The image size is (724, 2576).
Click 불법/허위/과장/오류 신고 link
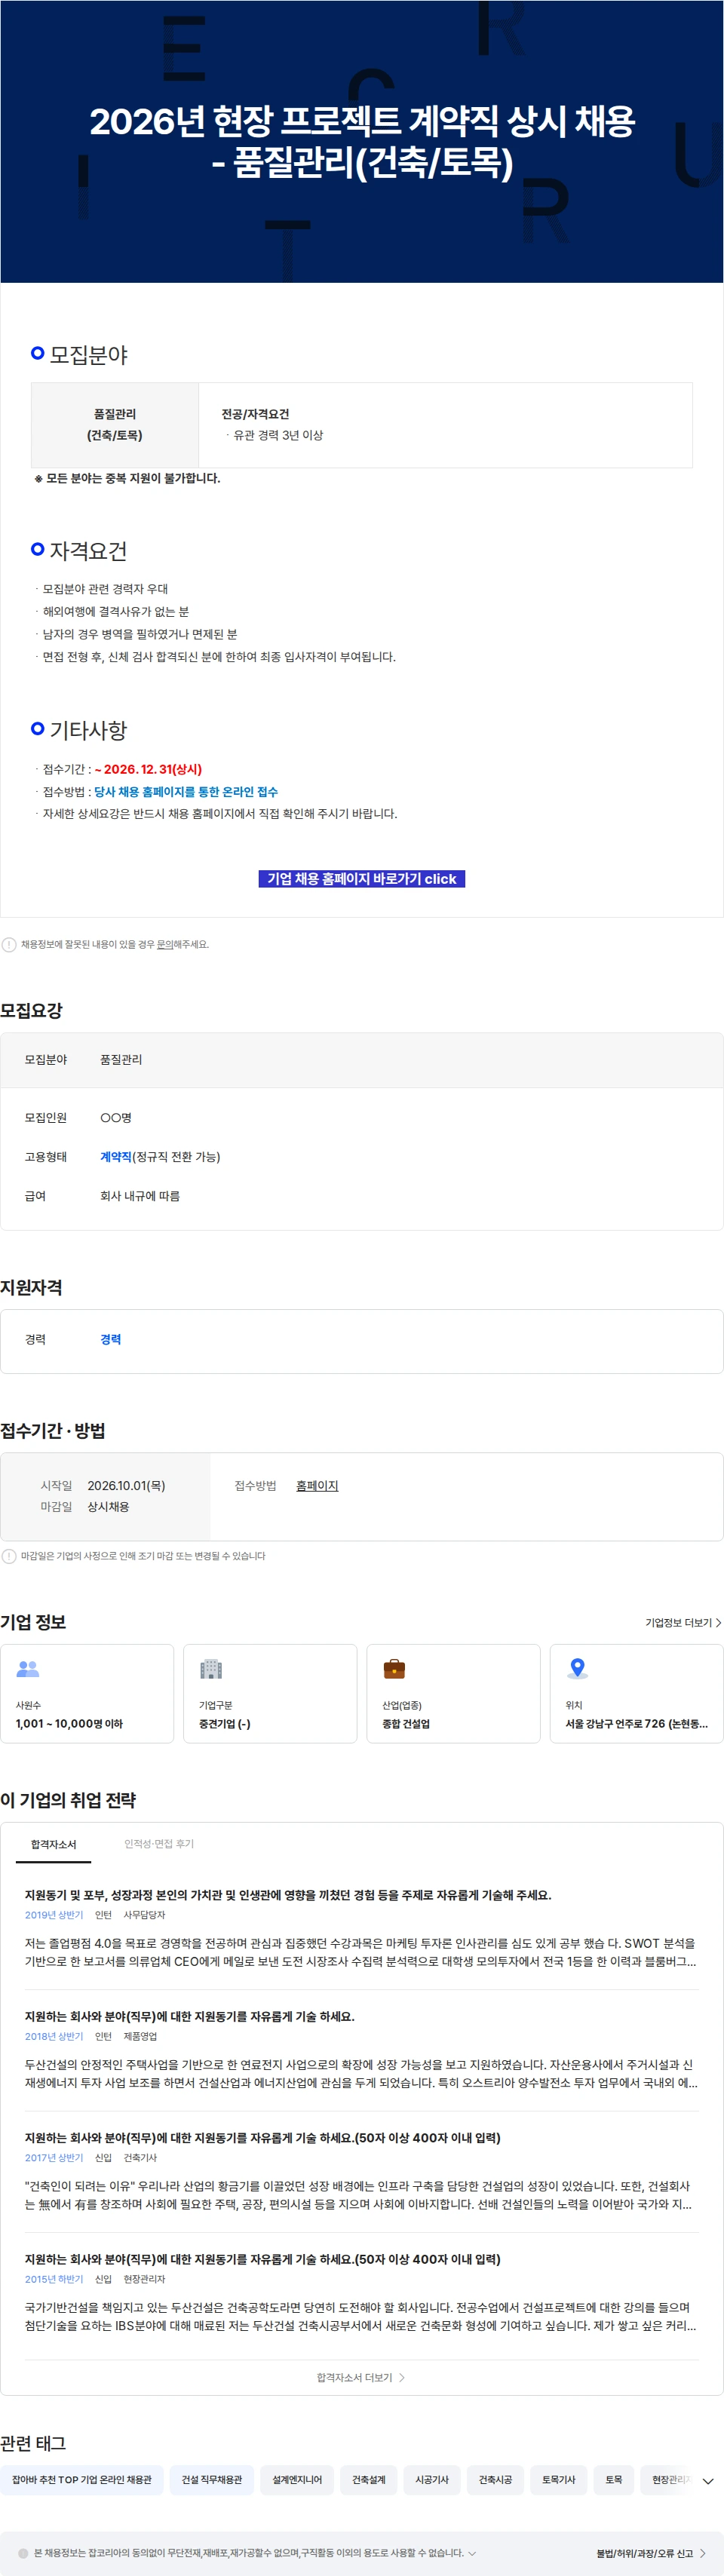[x=651, y=2553]
